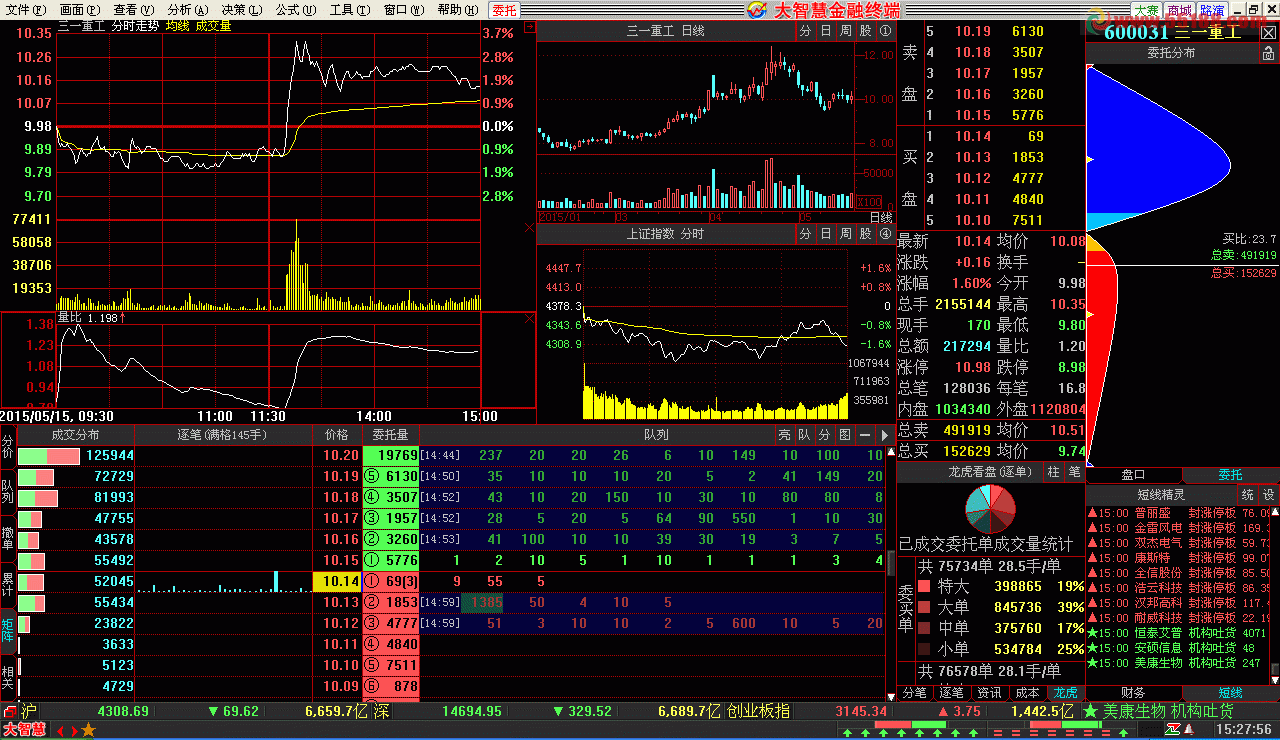Select the 撤单 vertical tab
1280x740 pixels.
[8, 536]
